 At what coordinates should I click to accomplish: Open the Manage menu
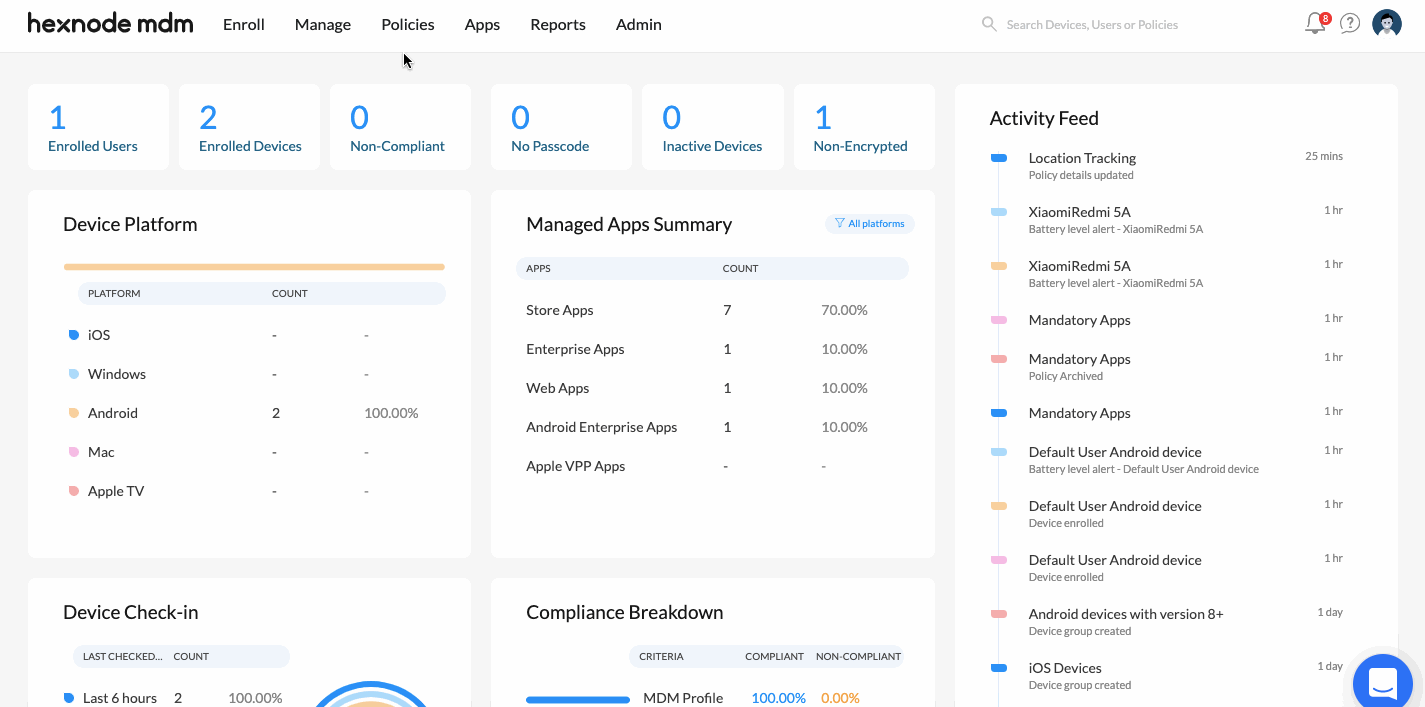coord(323,25)
